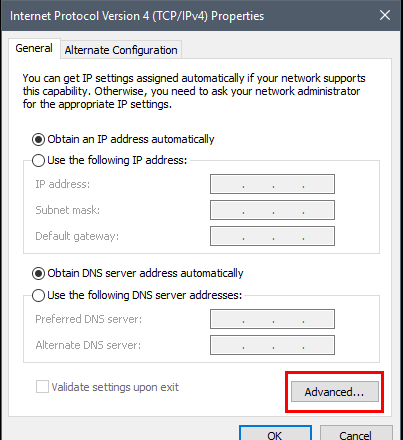Screen dimensions: 403x440
Task: Click last octet of Preferred DNS server field
Action: (x=318, y=319)
